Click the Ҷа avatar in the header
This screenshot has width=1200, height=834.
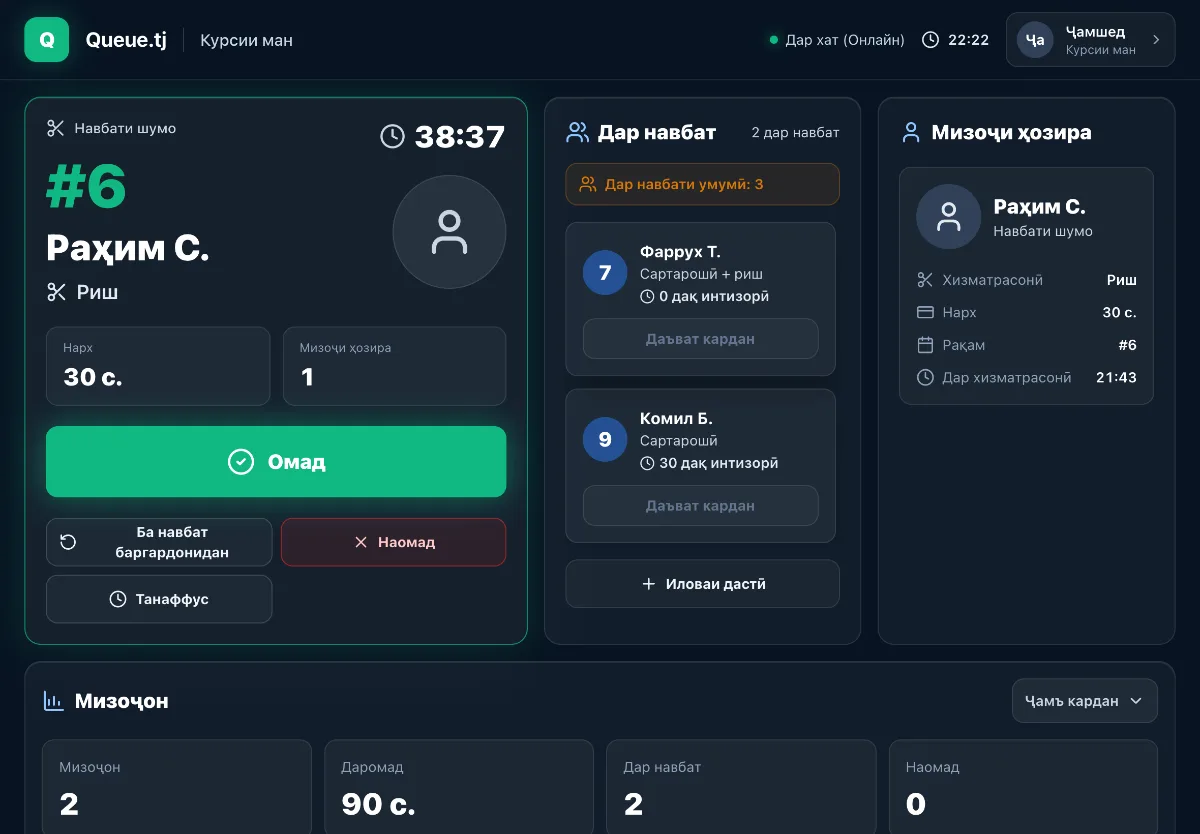(1036, 40)
